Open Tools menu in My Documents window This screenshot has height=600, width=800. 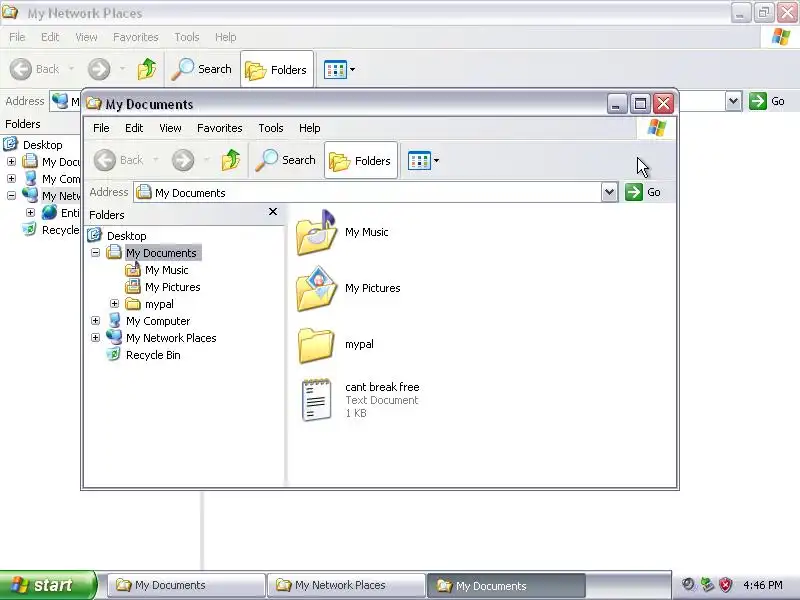coord(270,128)
